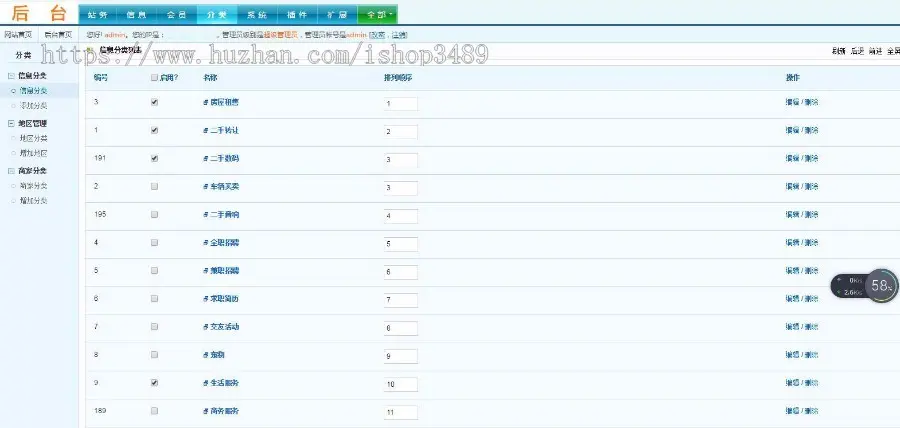Open the 系统 top menu tab
The image size is (900, 428).
[x=257, y=15]
